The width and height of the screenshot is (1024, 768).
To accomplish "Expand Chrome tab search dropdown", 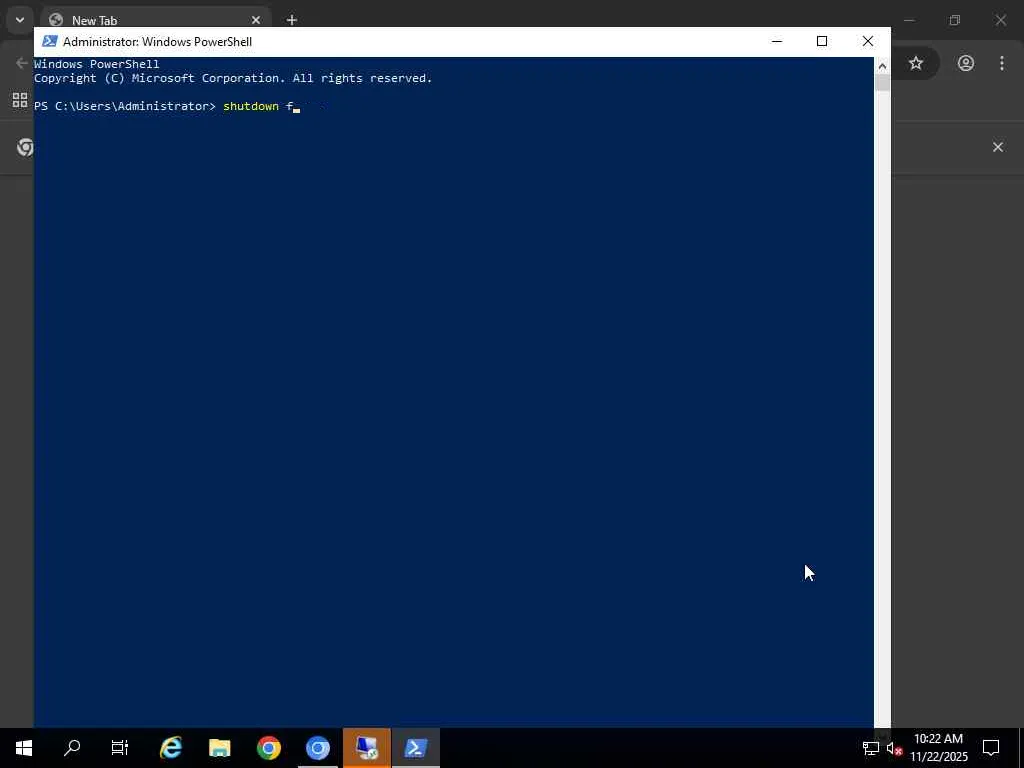I will point(20,20).
